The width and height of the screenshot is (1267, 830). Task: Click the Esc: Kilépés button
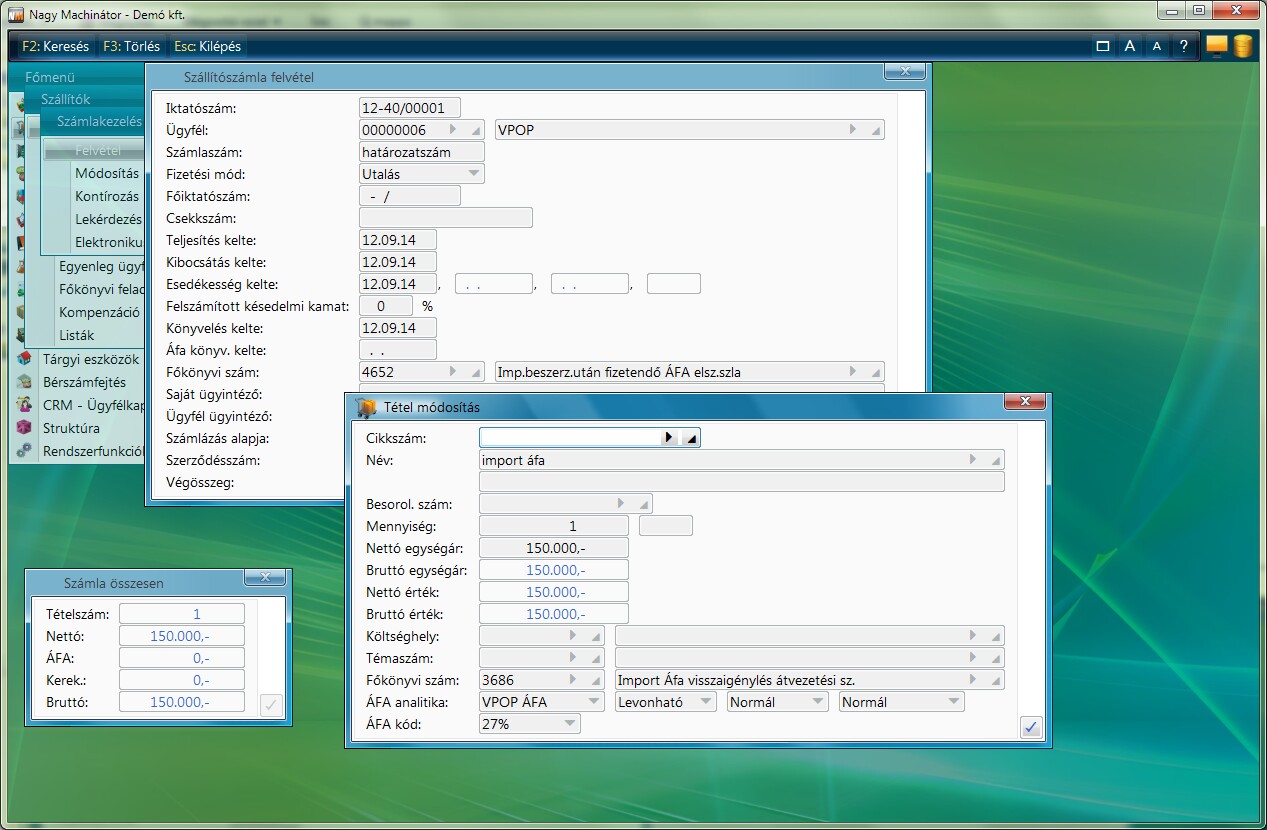(207, 46)
